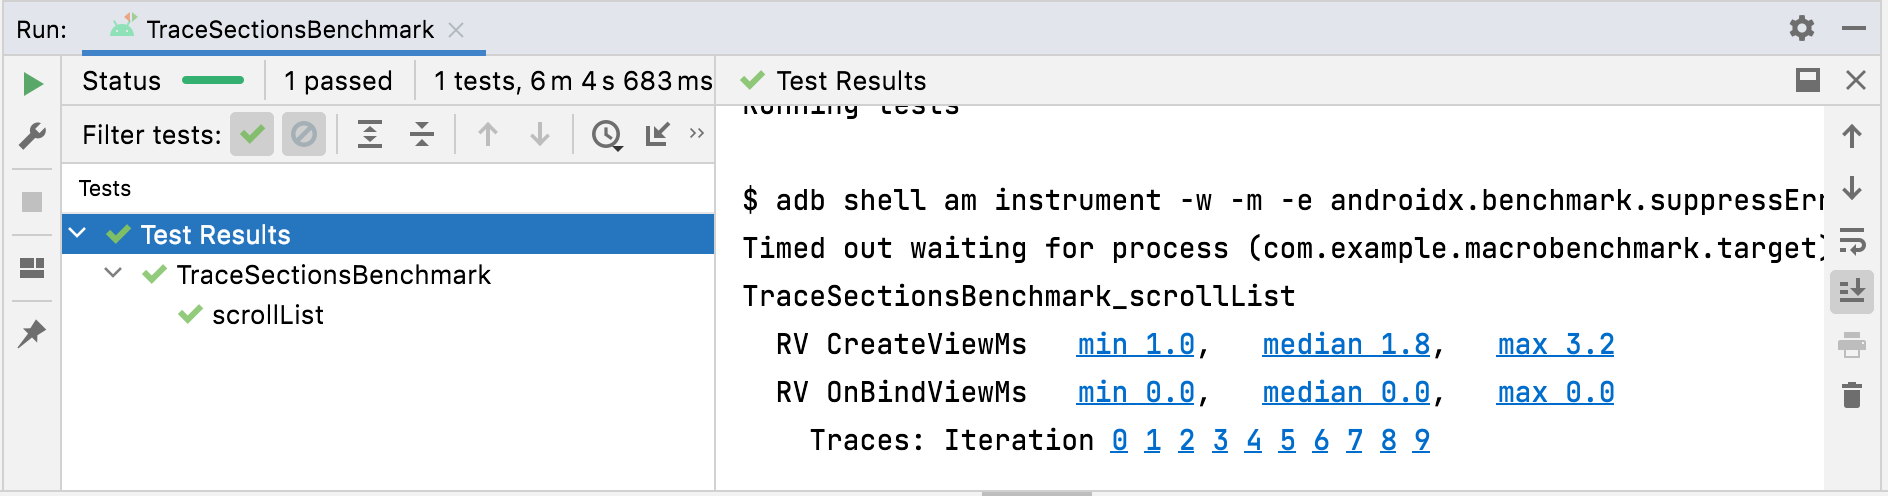
Task: Expand all tests in the tree
Action: 370,134
